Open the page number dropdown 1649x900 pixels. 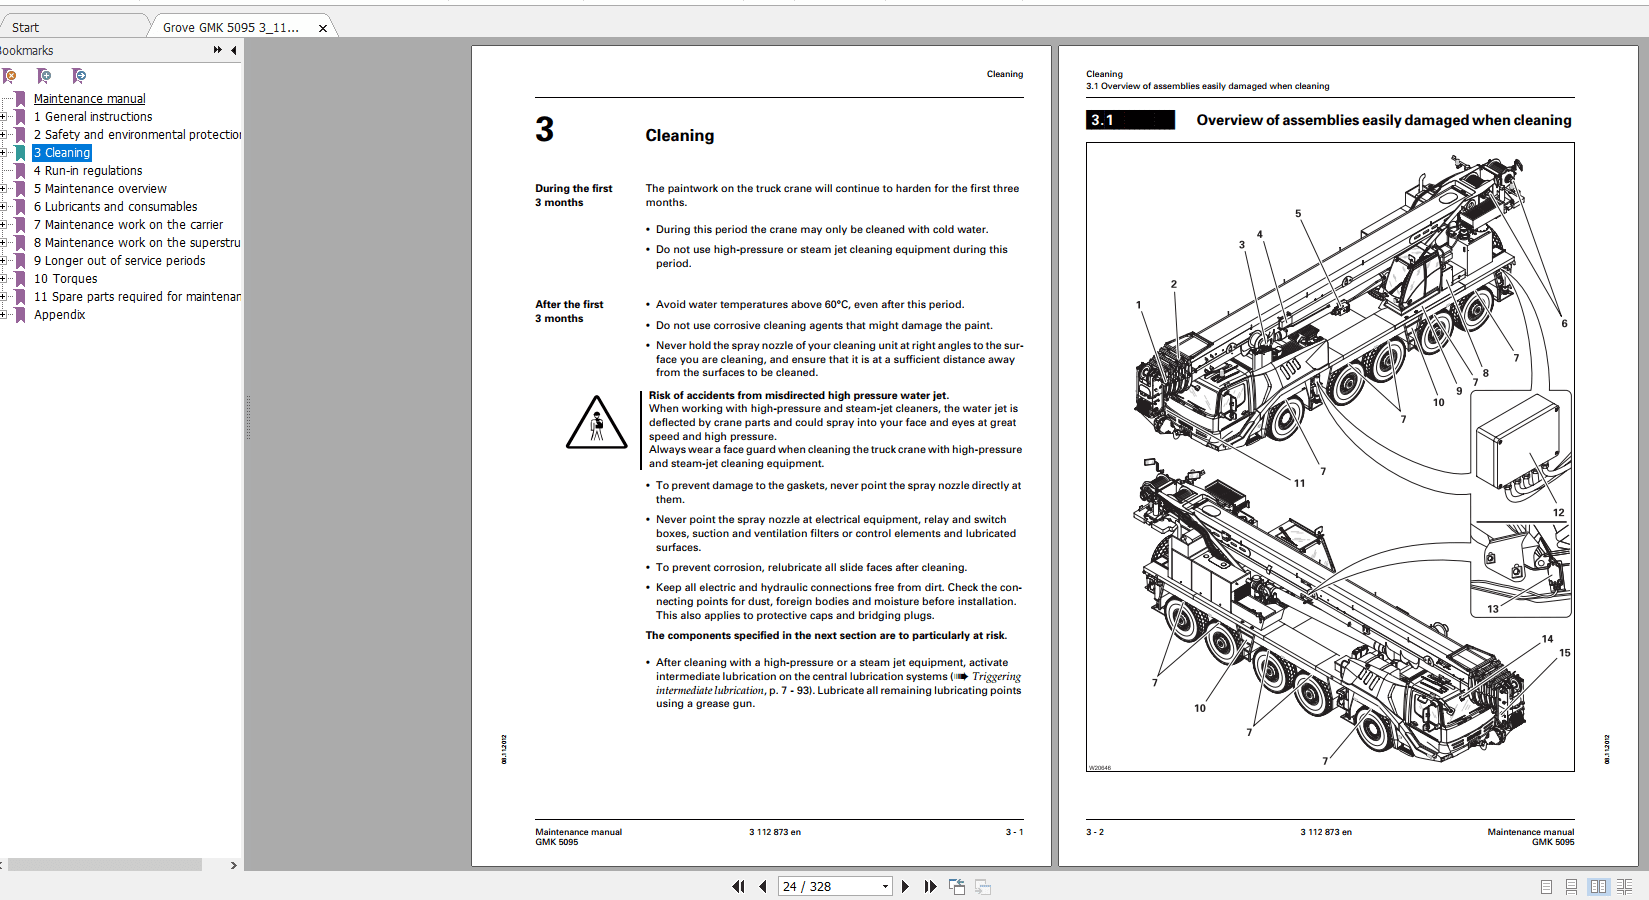pyautogui.click(x=884, y=886)
